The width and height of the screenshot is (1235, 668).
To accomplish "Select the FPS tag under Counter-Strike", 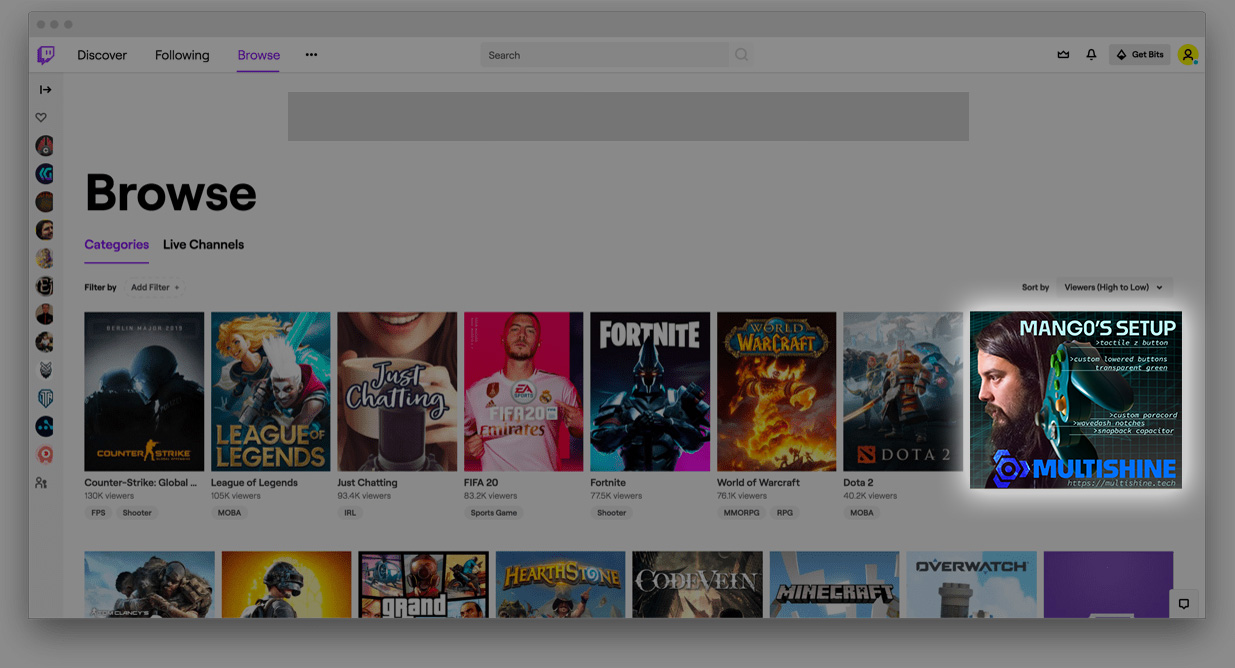I will click(99, 513).
